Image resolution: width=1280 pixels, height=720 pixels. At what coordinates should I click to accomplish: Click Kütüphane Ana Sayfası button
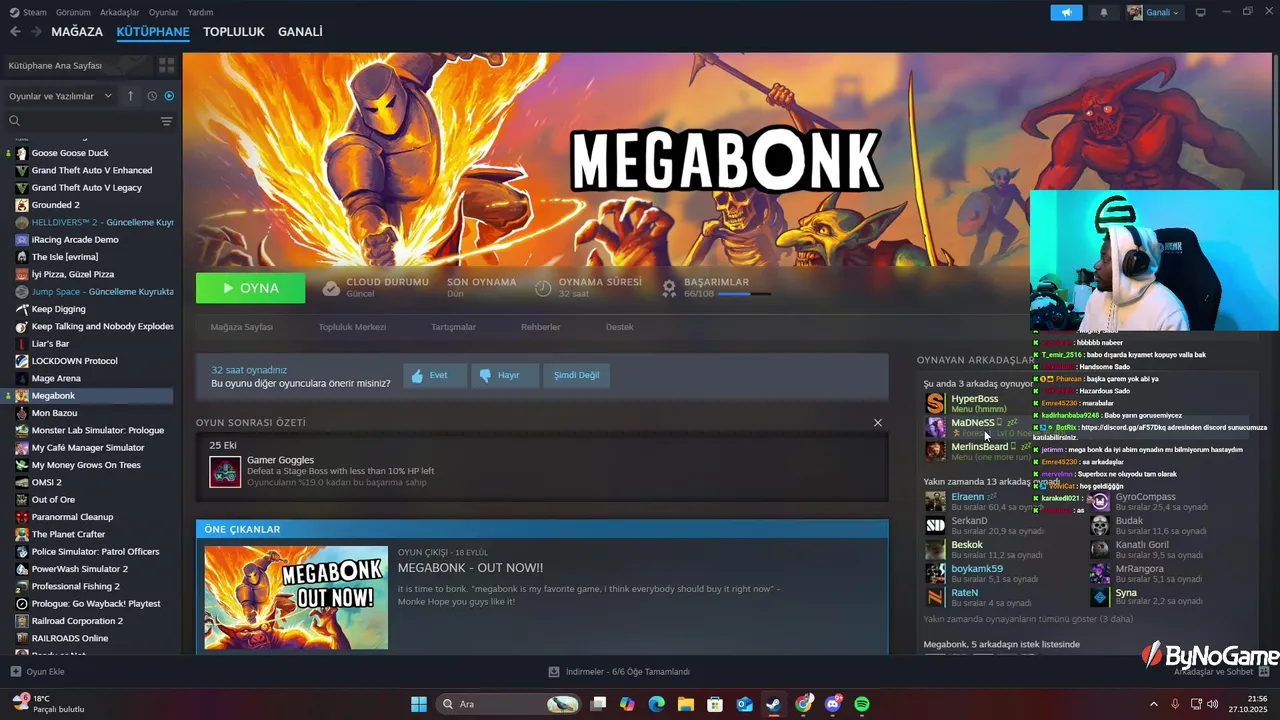point(77,65)
